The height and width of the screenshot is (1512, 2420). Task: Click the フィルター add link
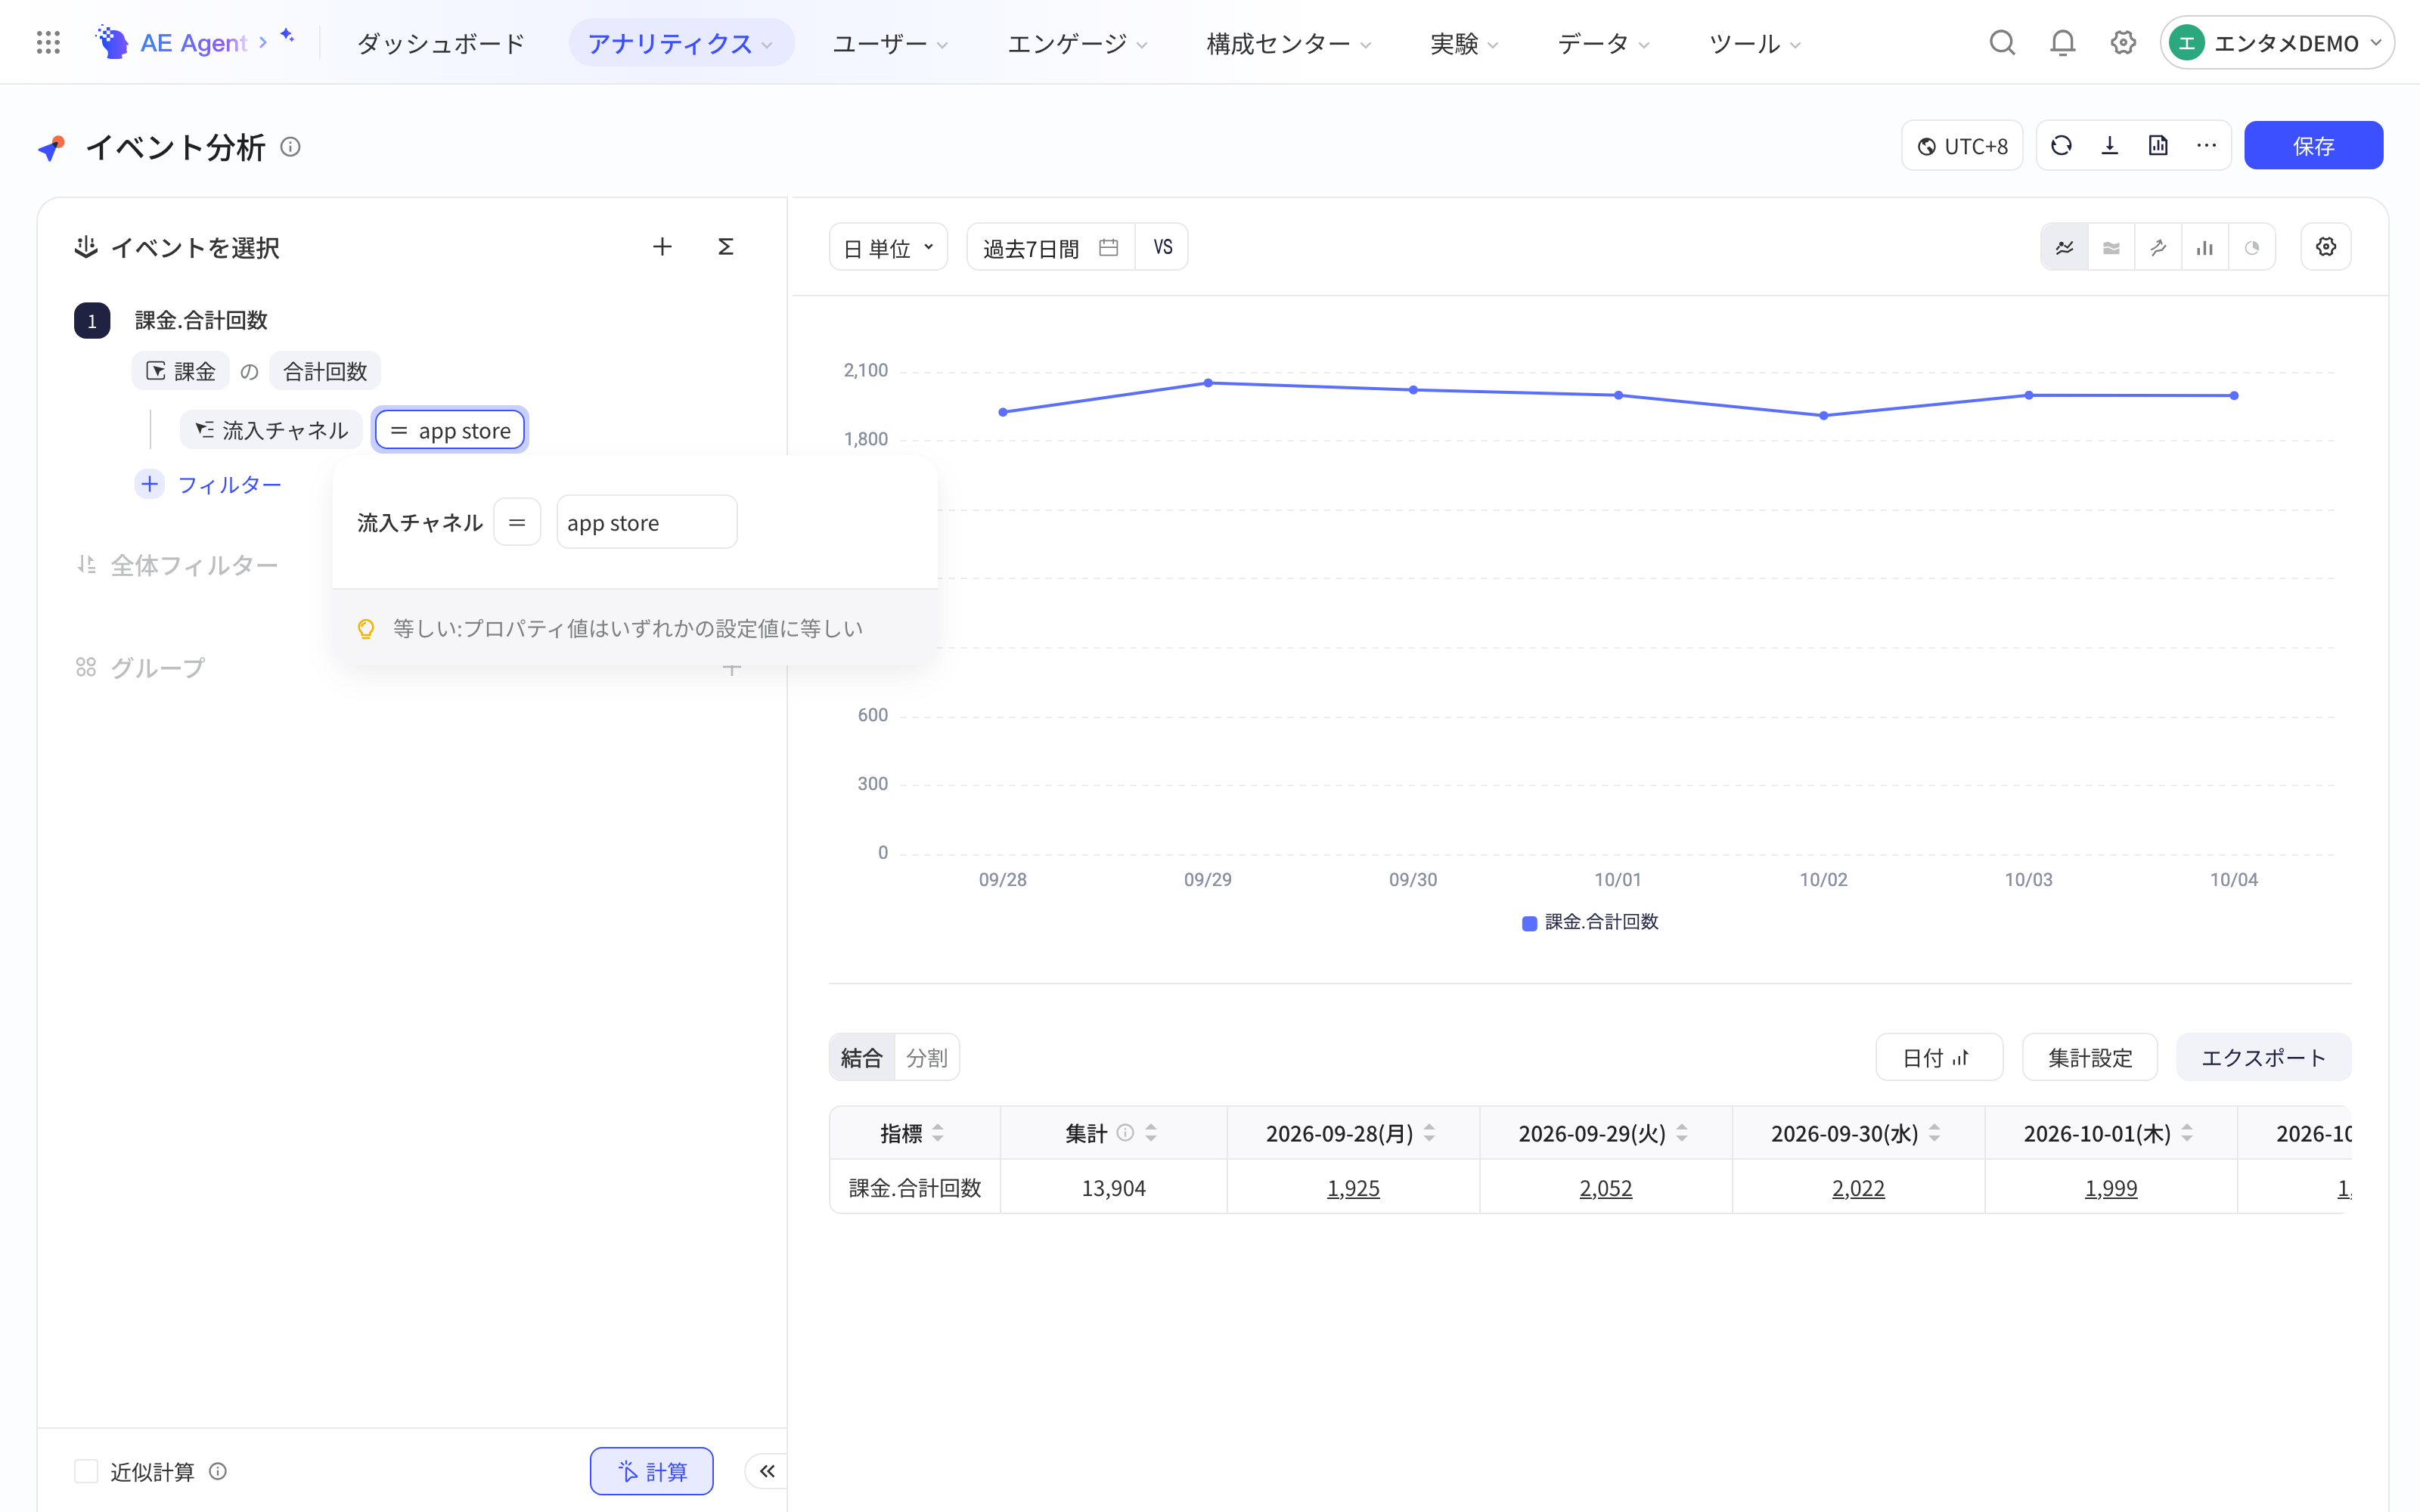(x=209, y=485)
